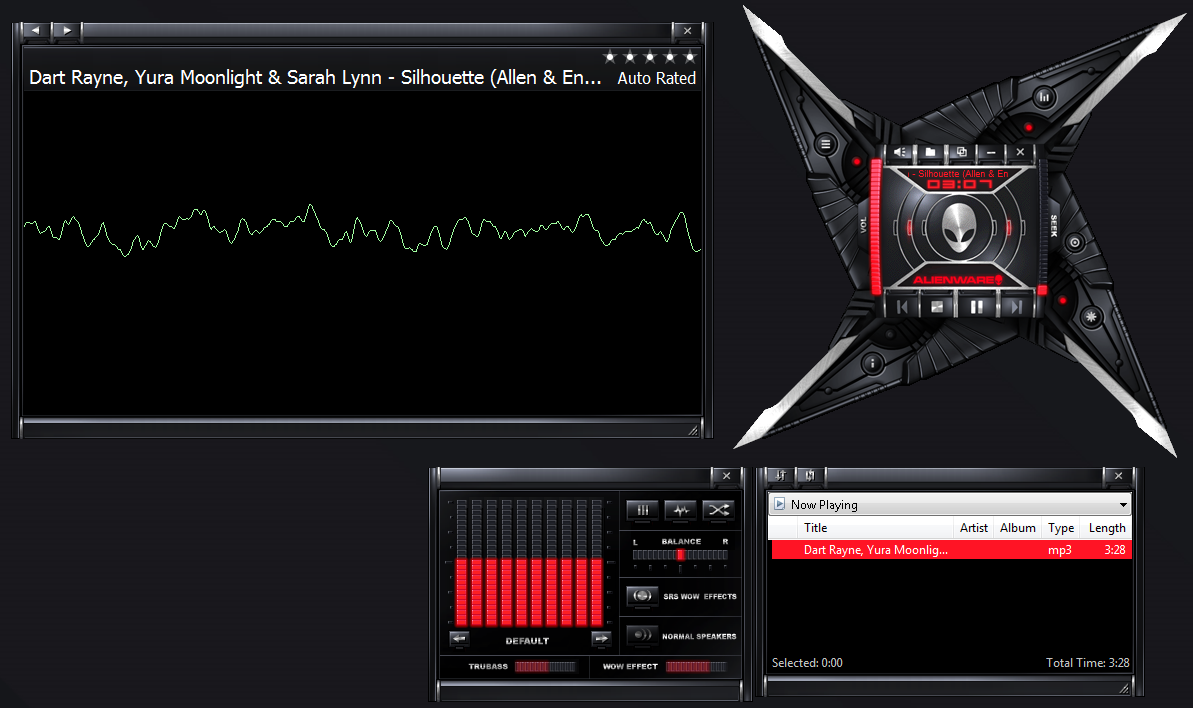Select the waveform analyzer icon in the equalizer
The image size is (1193, 708).
point(680,510)
